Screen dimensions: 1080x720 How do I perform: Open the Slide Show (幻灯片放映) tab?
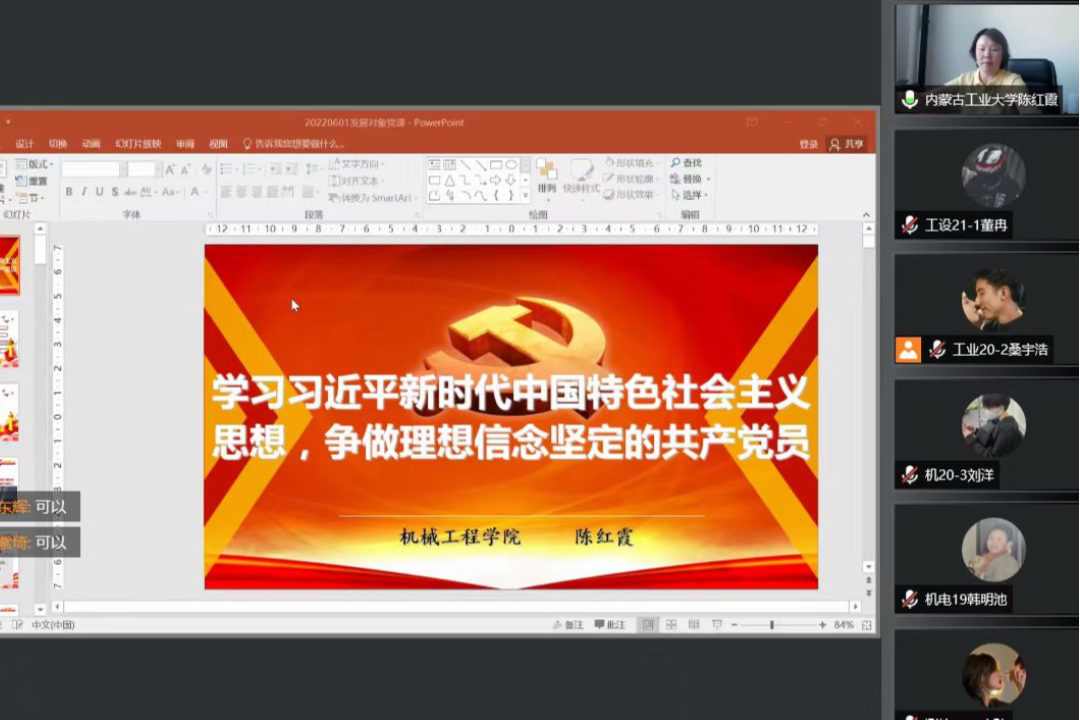138,144
